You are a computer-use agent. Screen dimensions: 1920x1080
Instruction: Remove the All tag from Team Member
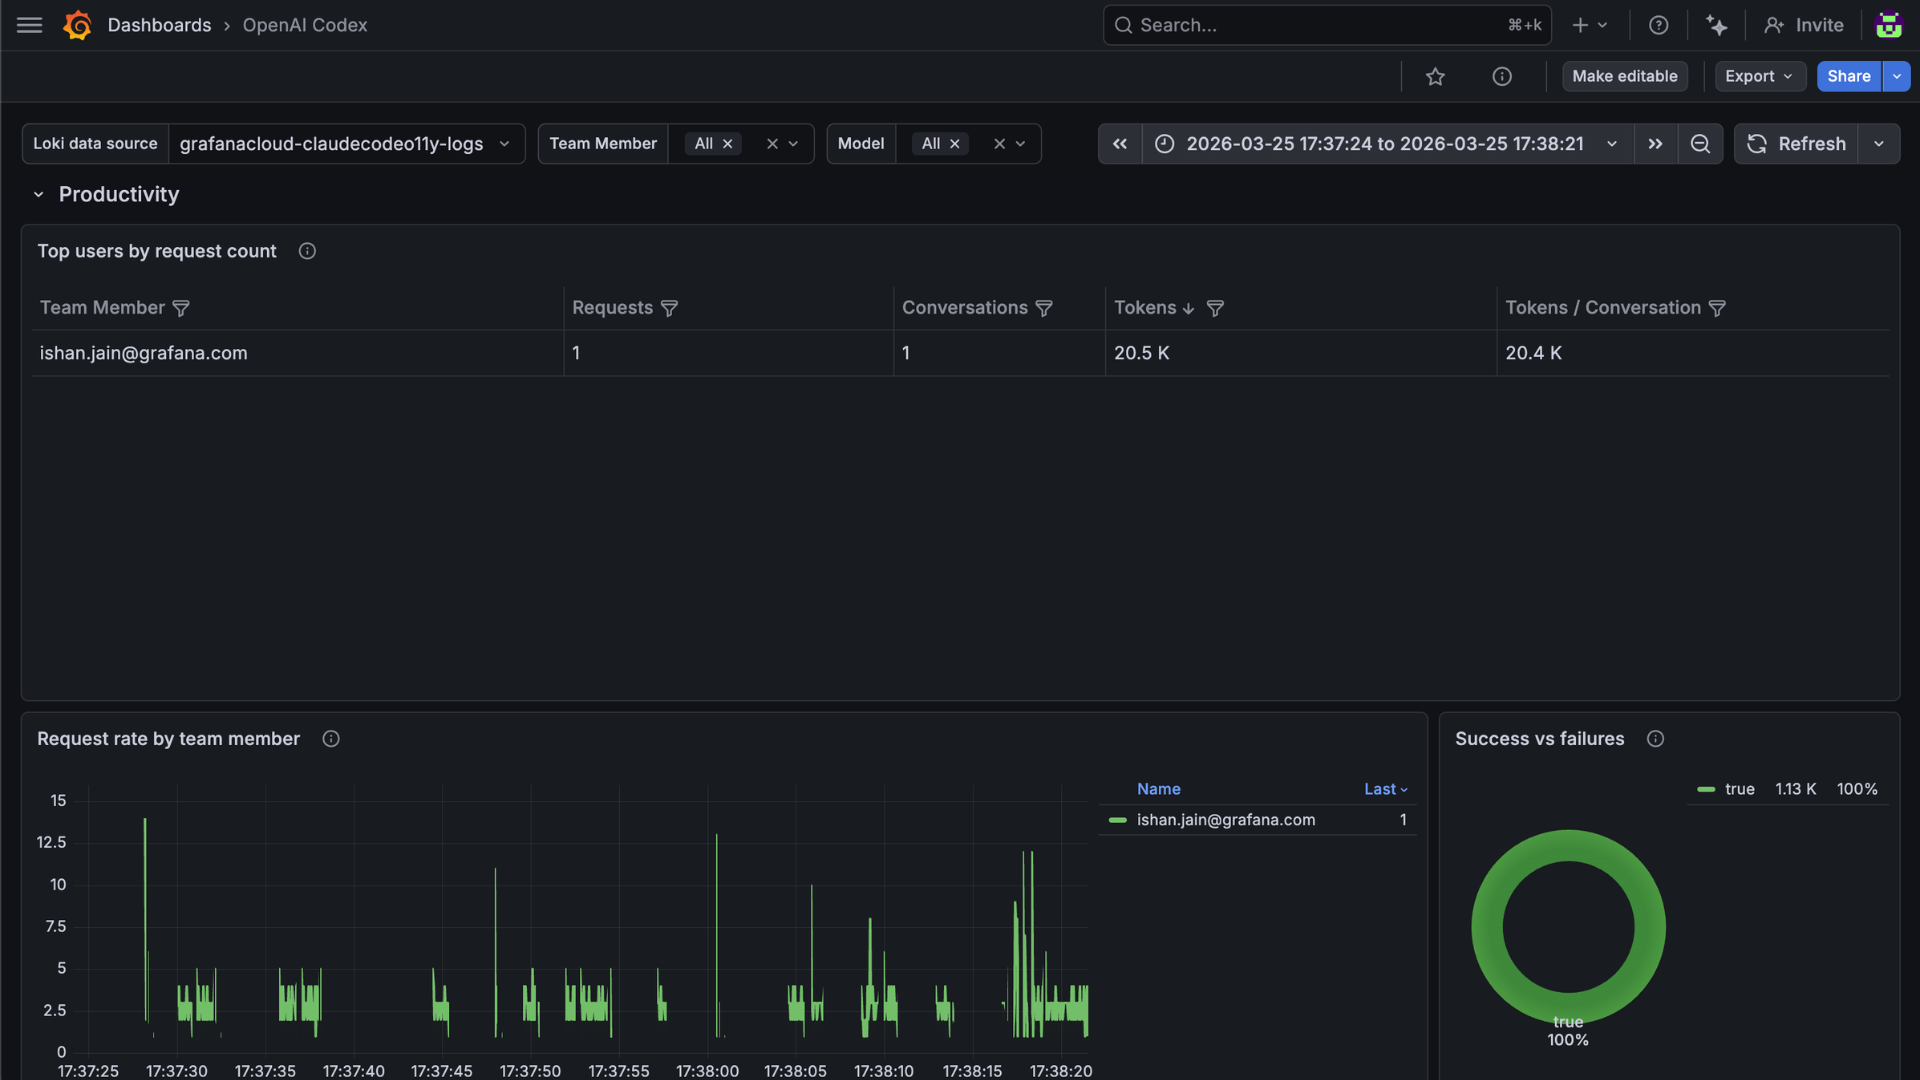[x=728, y=144]
